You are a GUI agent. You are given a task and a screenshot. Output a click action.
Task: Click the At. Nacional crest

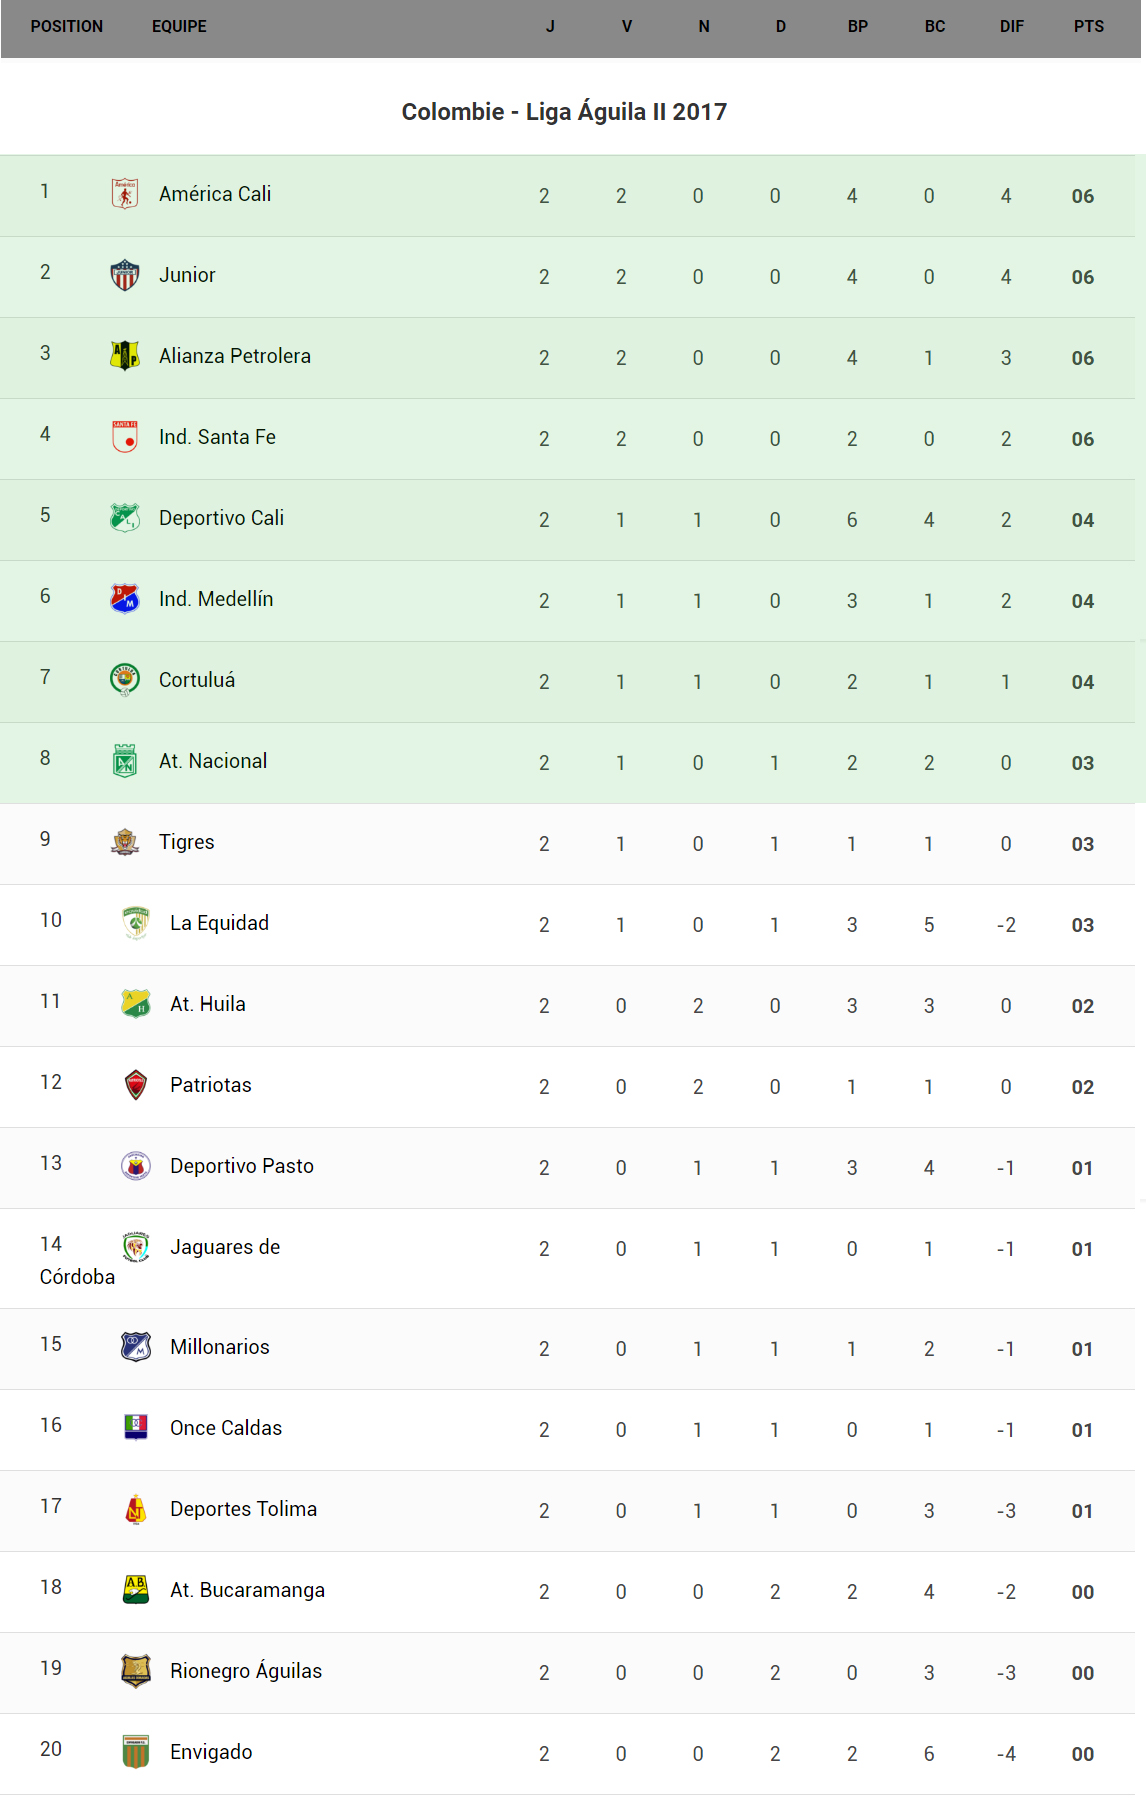[x=125, y=760]
